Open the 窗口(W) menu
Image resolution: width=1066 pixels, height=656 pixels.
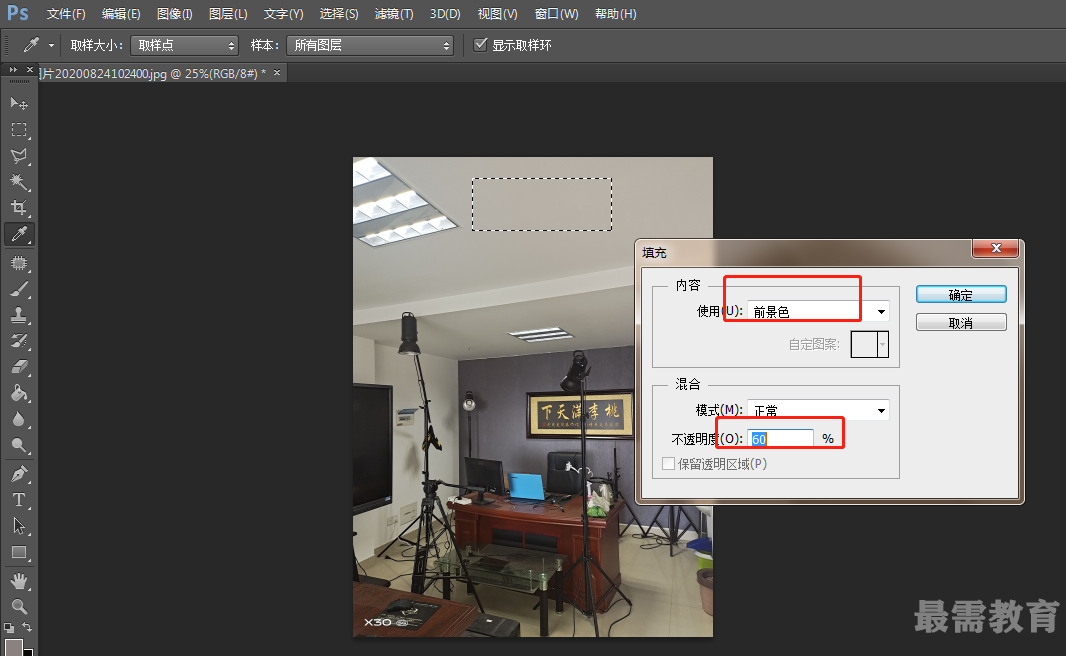tap(557, 14)
